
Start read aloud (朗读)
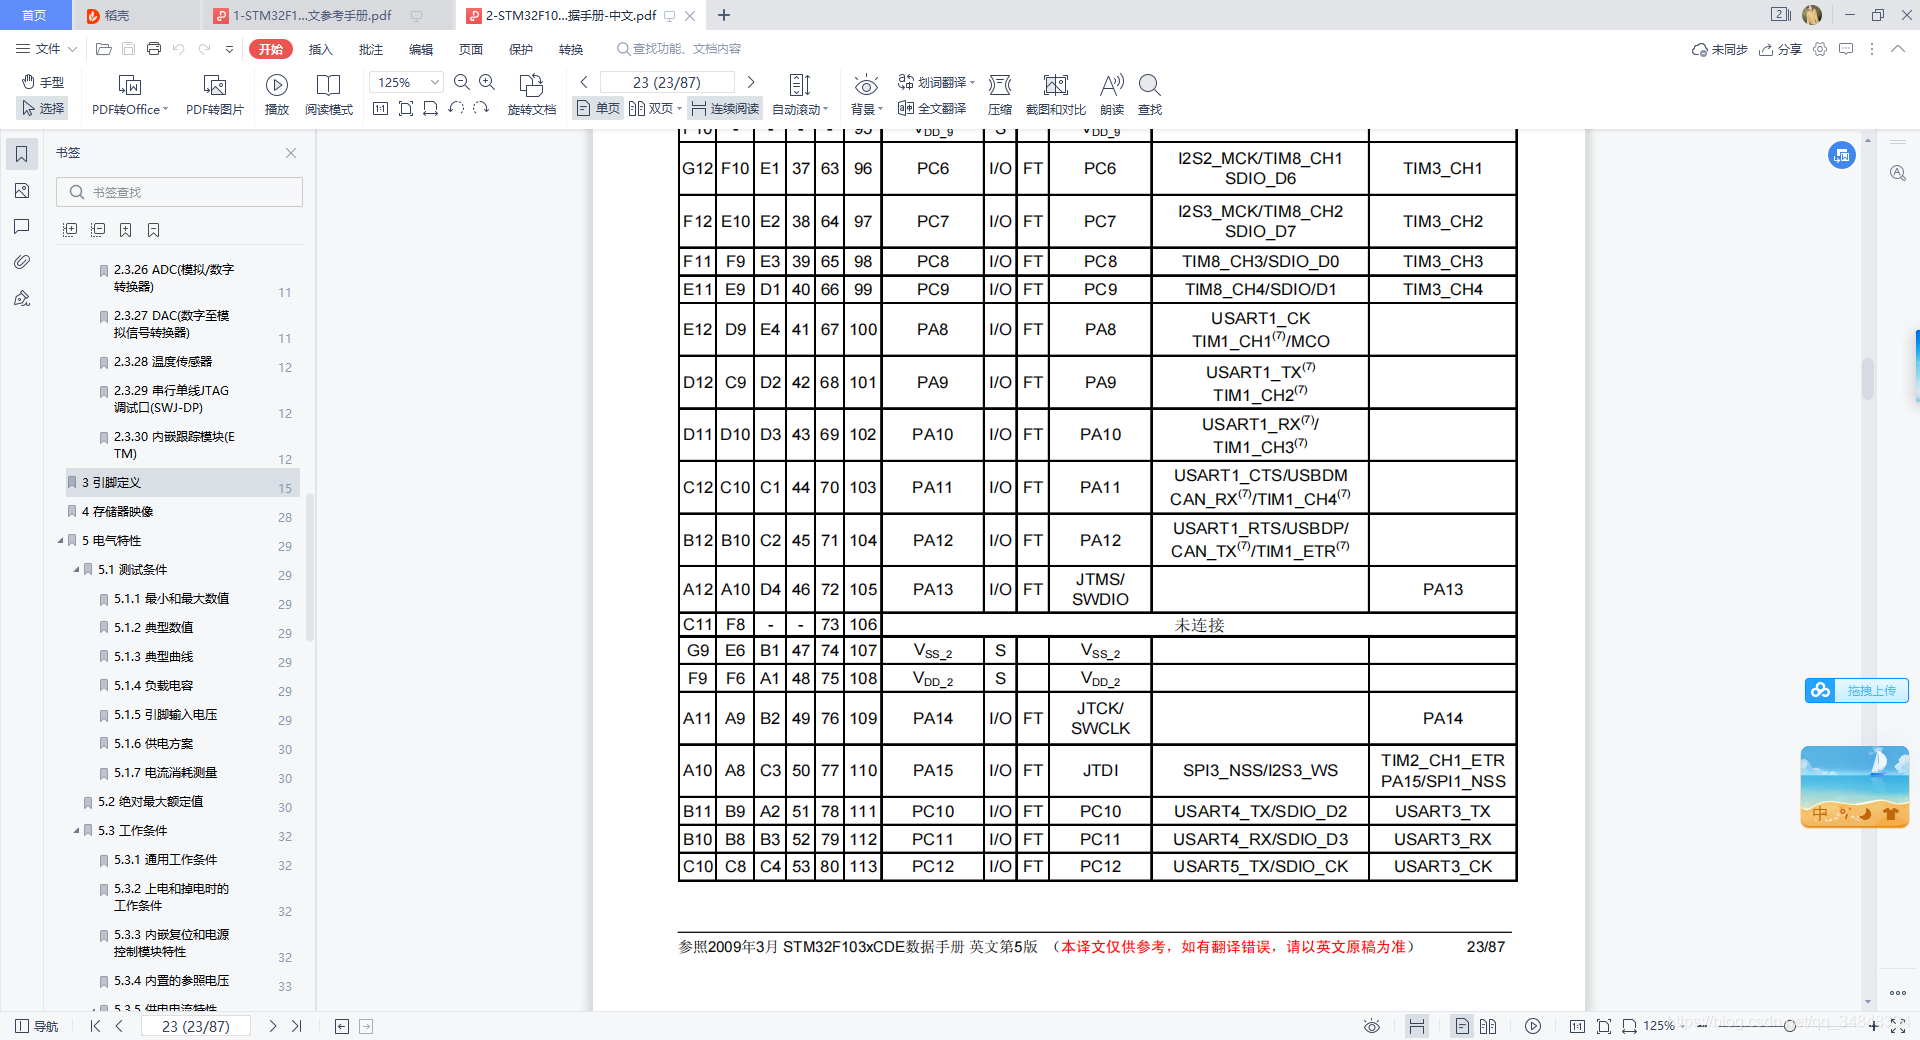[1111, 96]
